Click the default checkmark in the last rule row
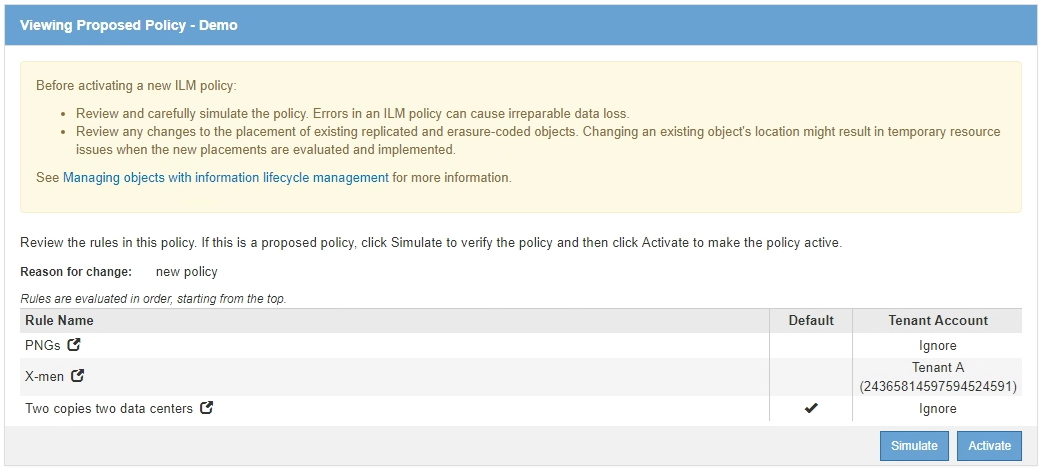This screenshot has width=1042, height=469. [811, 408]
